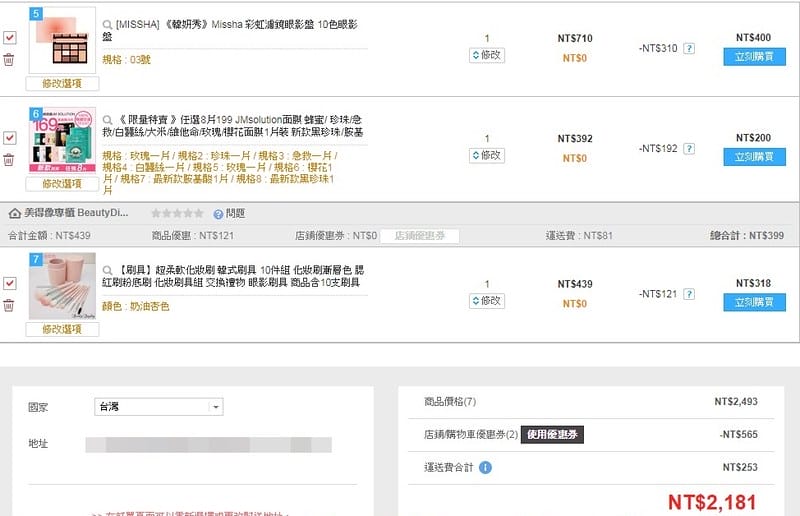
Task: Open the country dropdown showing 台灣
Action: (157, 407)
